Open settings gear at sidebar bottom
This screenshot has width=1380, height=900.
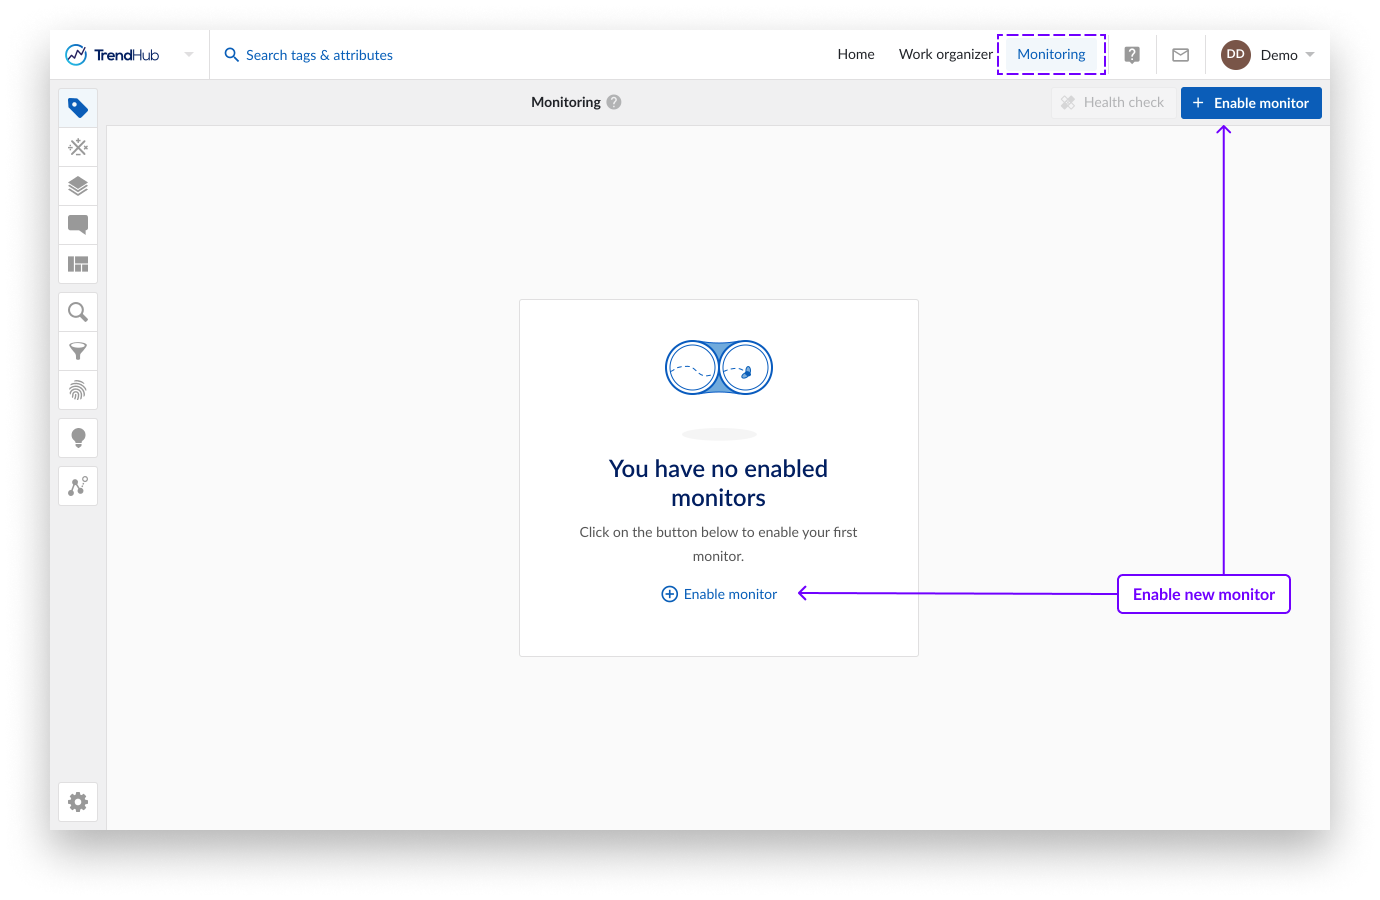coord(78,802)
